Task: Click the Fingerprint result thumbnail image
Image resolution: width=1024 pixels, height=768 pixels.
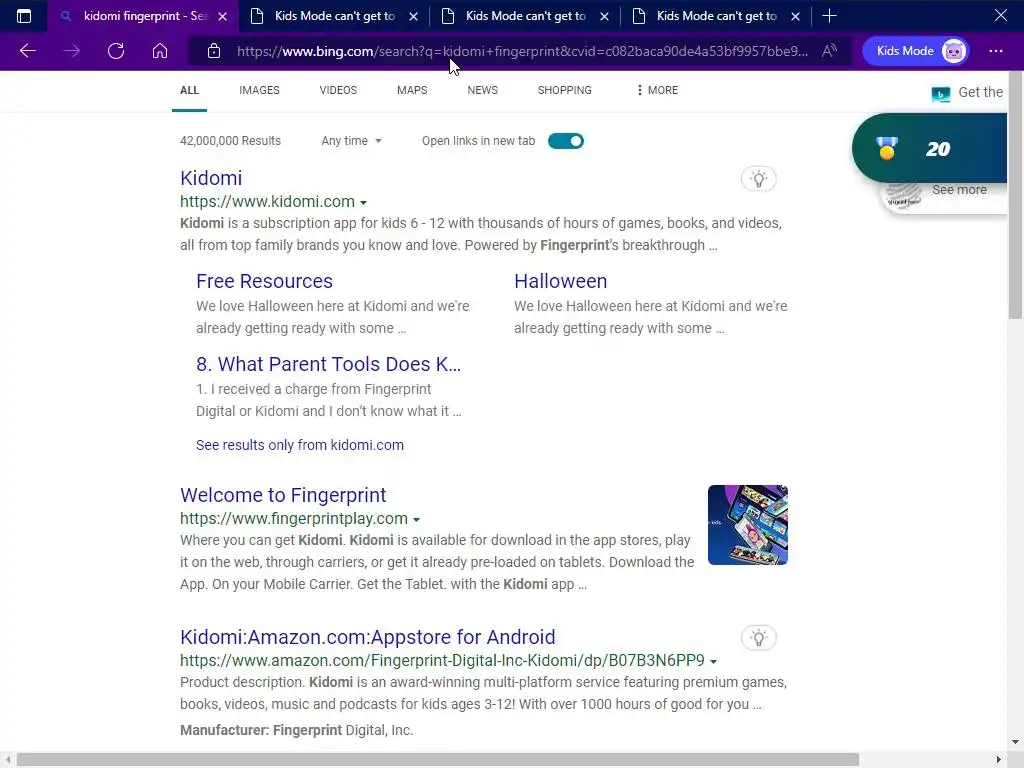Action: [748, 525]
